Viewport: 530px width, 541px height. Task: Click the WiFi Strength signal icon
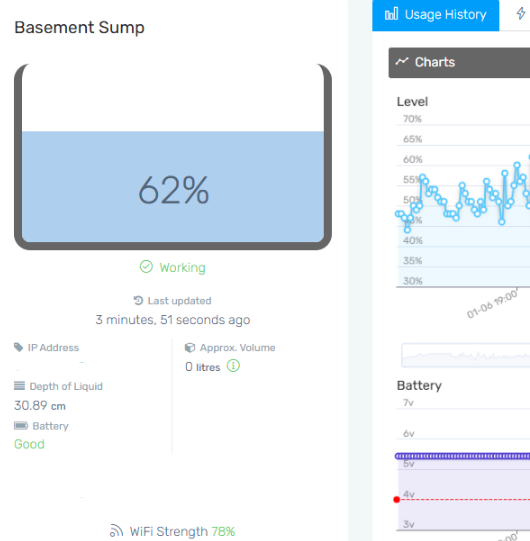pos(116,531)
